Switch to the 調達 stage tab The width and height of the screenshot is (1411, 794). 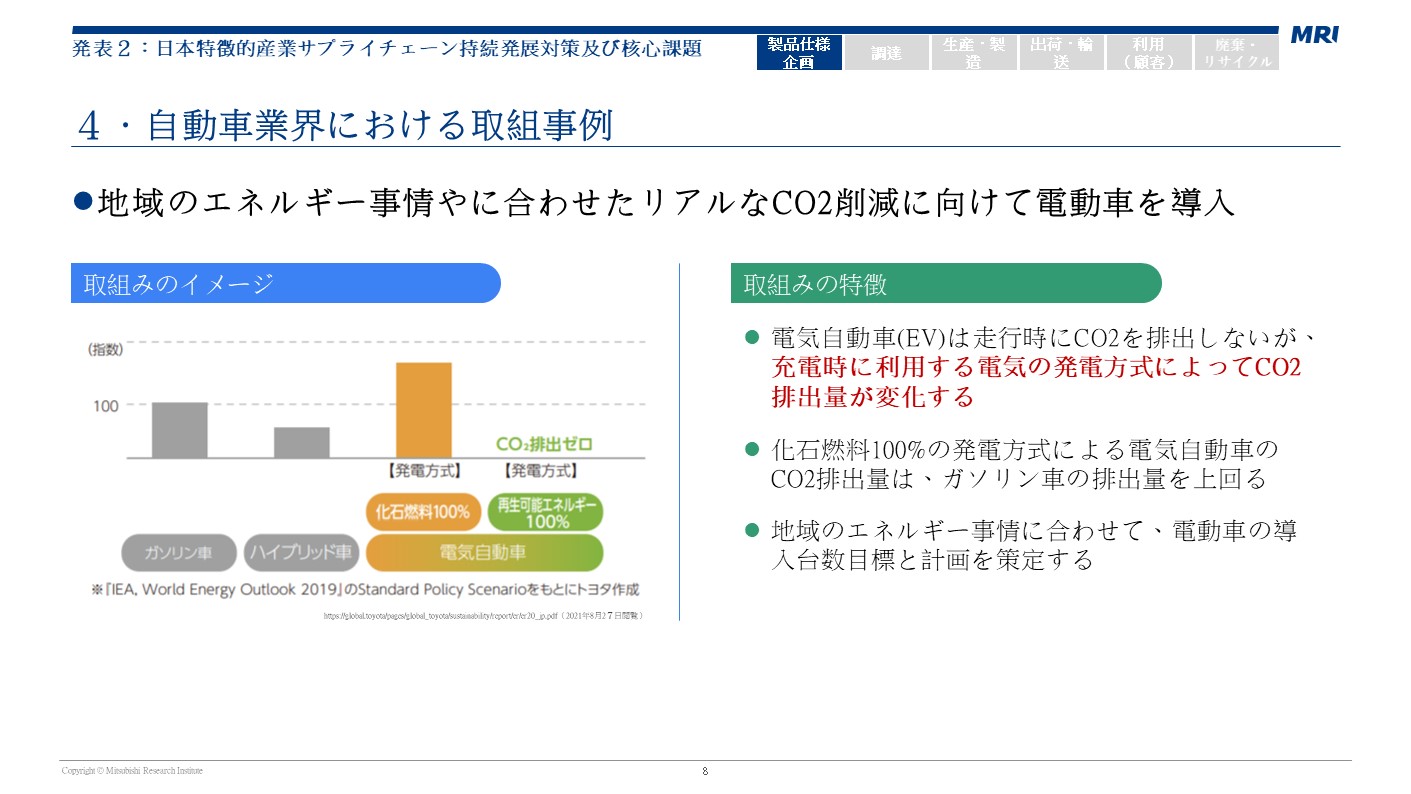click(x=886, y=53)
